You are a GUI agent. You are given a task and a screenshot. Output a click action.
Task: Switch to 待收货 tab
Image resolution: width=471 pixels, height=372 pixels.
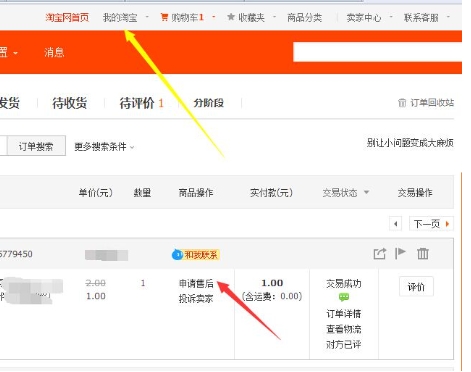pos(70,103)
